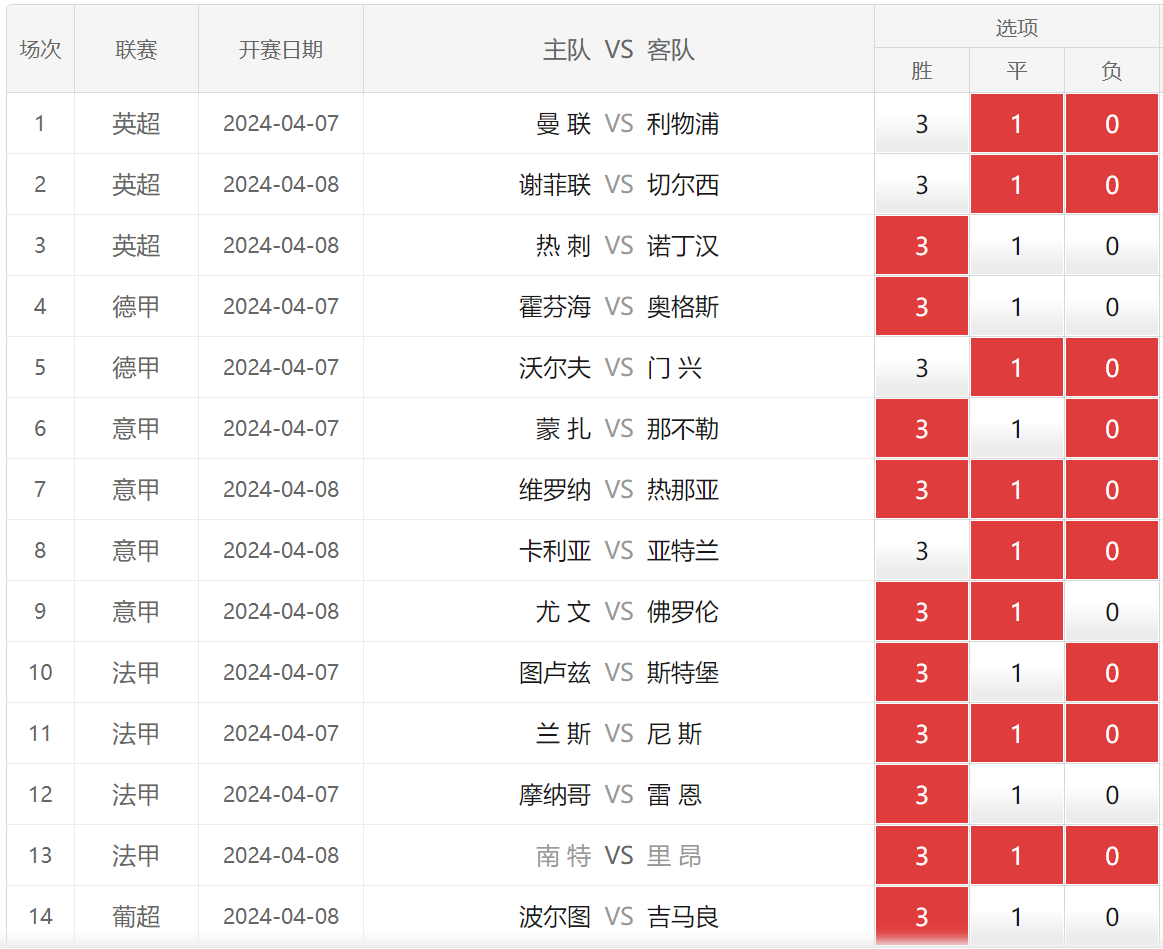Toggle win (3) for 霍芬海 vs 奥格斯
The image size is (1163, 949).
921,306
